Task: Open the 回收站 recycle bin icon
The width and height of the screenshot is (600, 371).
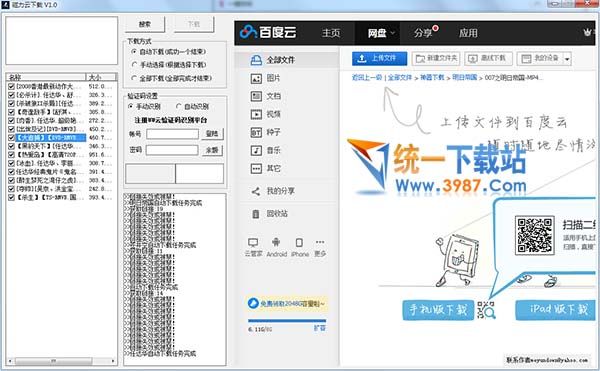Action: pyautogui.click(x=256, y=214)
